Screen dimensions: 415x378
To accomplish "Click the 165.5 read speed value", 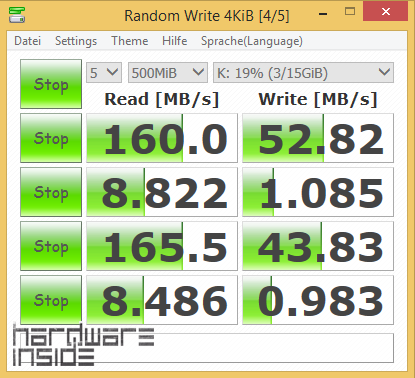I will 162,246.
